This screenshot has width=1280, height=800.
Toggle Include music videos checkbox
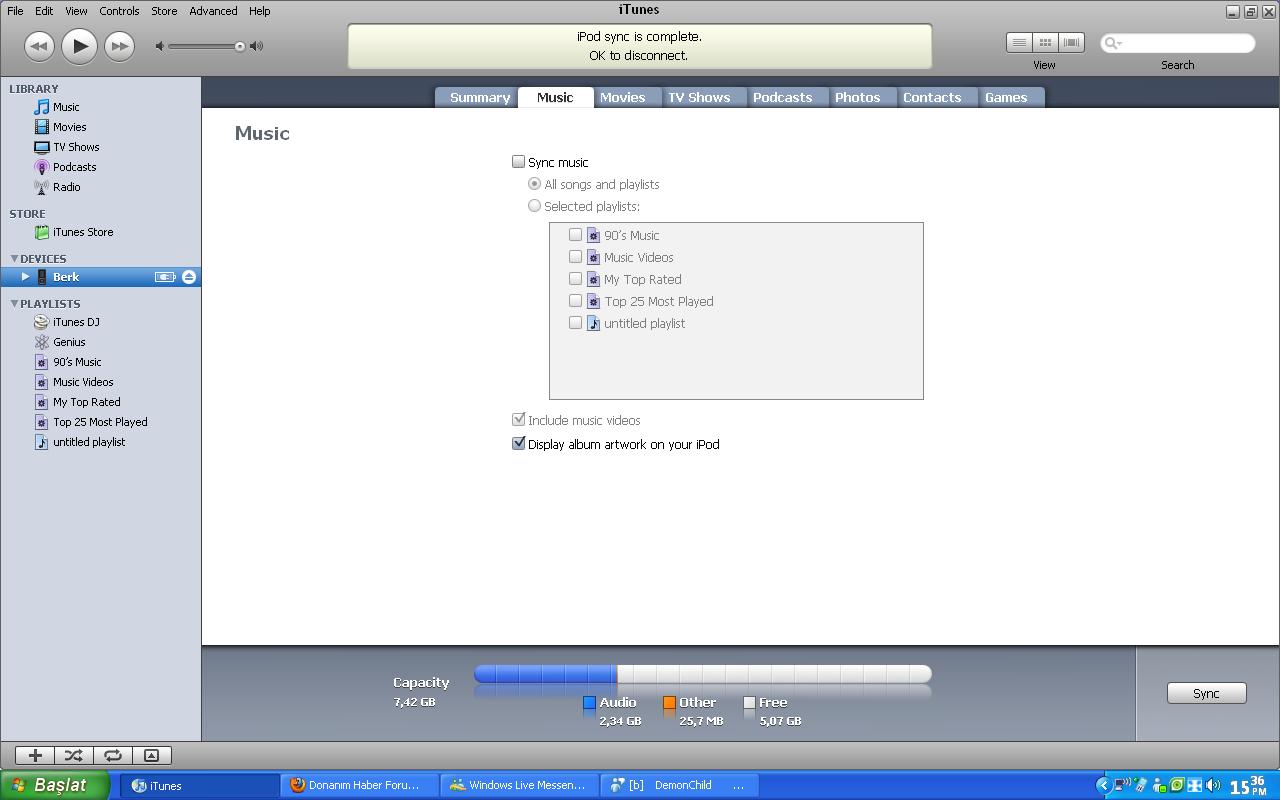pyautogui.click(x=518, y=420)
